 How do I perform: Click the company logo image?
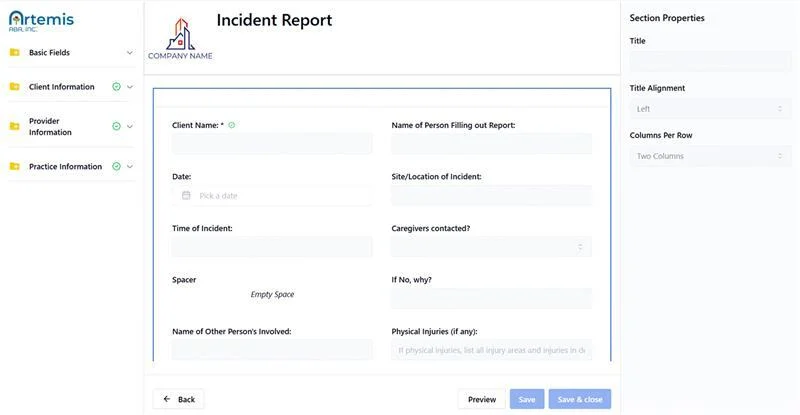(180, 39)
